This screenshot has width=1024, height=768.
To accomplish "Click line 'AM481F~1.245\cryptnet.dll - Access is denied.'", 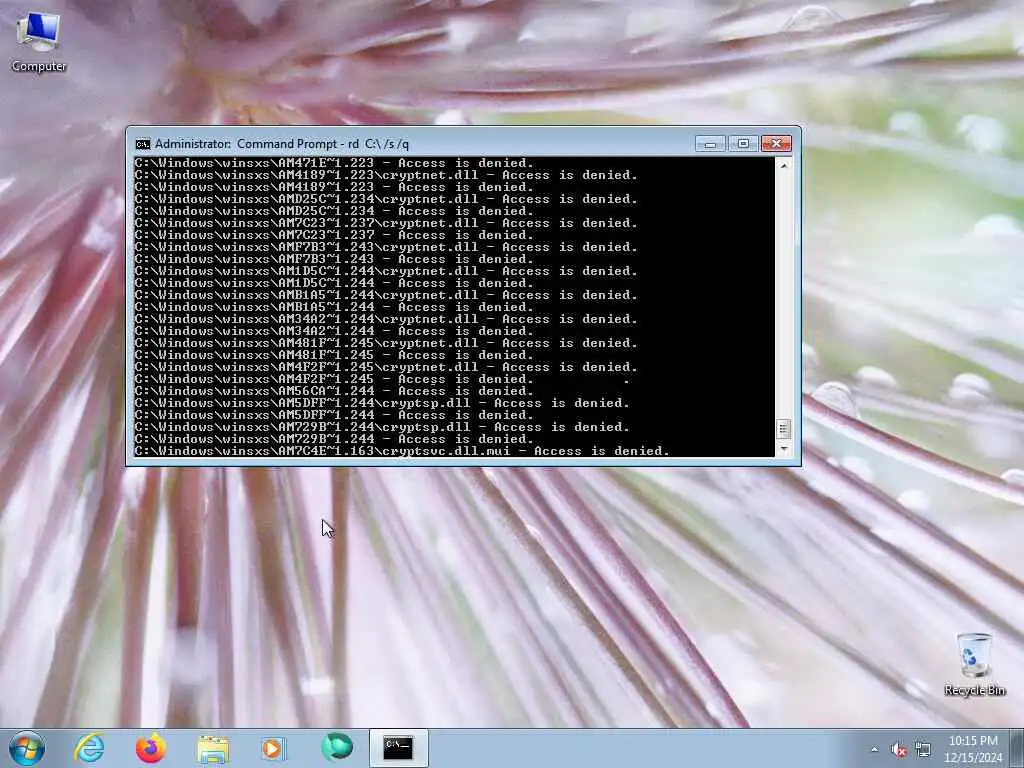I will 386,343.
